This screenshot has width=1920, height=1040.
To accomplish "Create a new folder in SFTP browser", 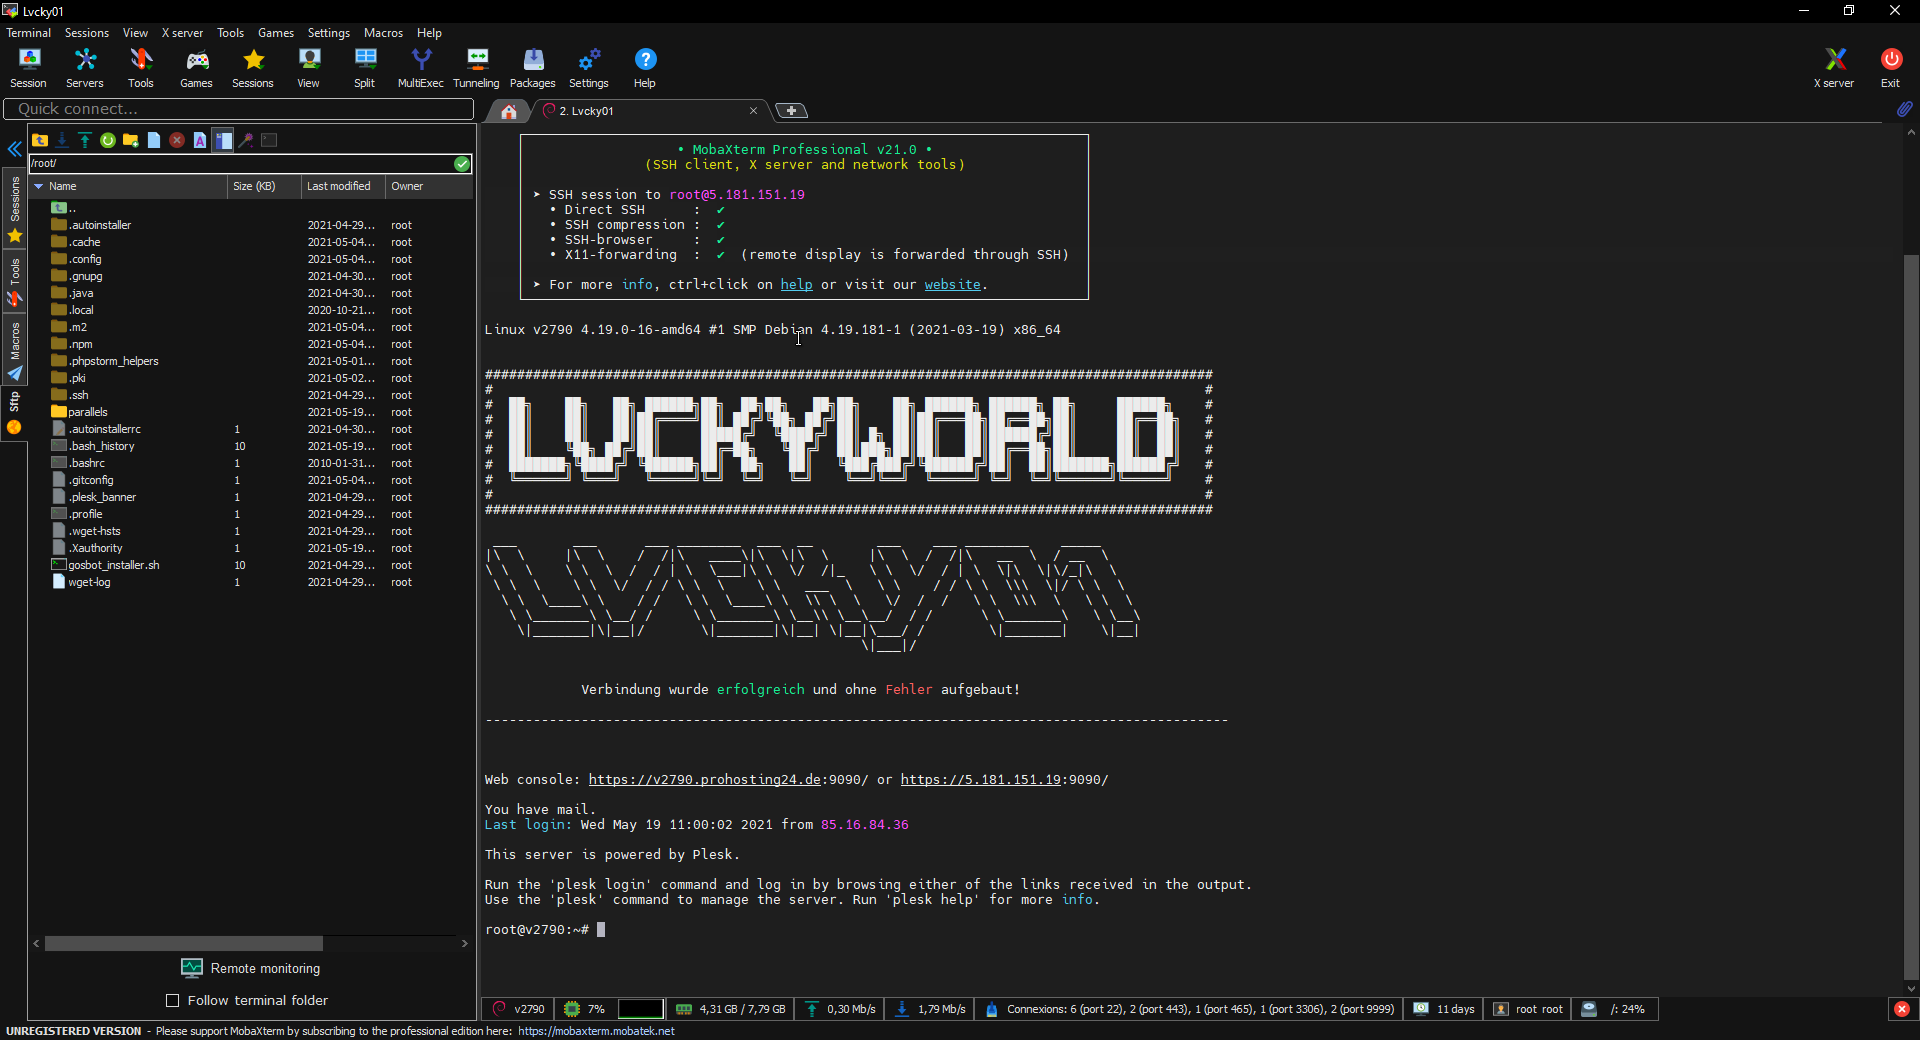I will (131, 140).
